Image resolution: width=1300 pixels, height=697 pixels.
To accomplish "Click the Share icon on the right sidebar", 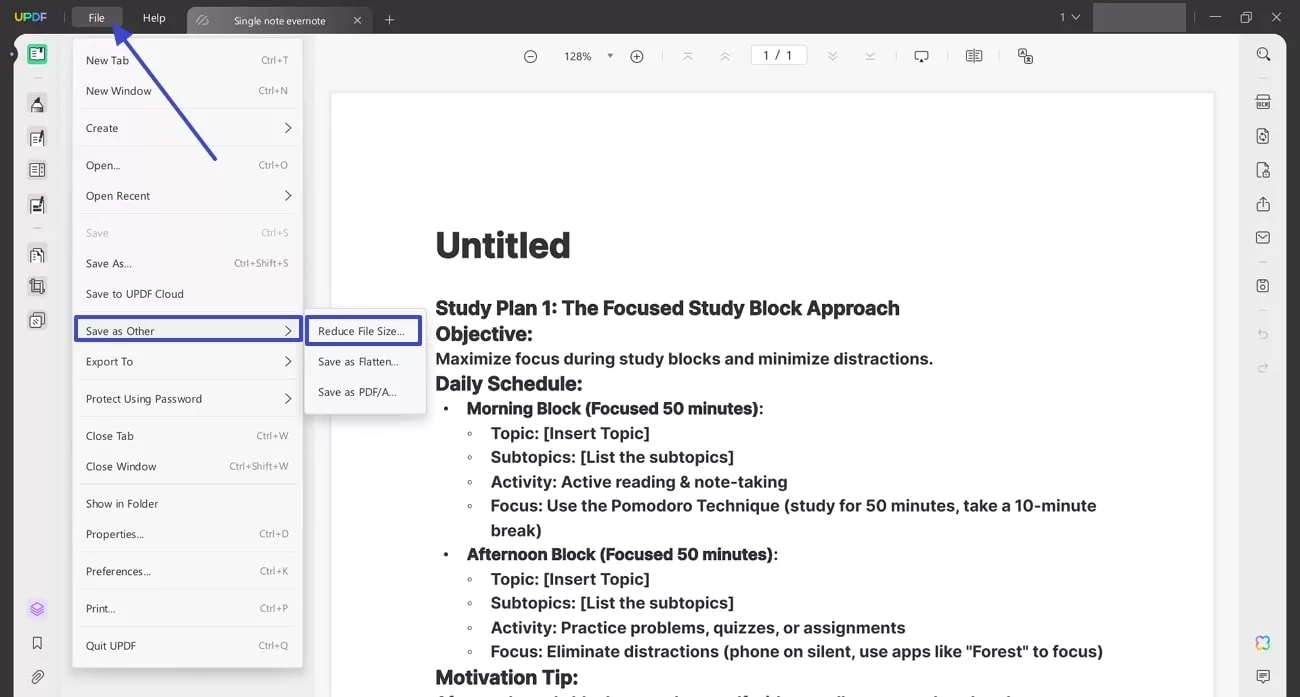I will (x=1263, y=204).
